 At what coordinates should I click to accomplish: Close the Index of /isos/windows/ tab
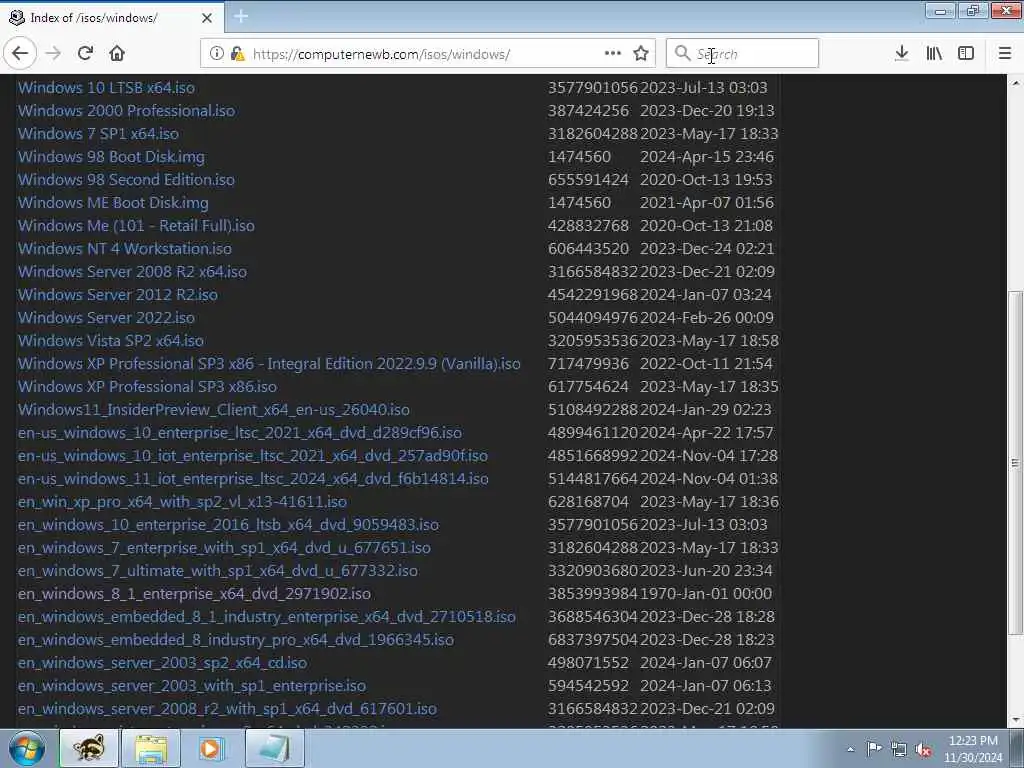tap(207, 18)
